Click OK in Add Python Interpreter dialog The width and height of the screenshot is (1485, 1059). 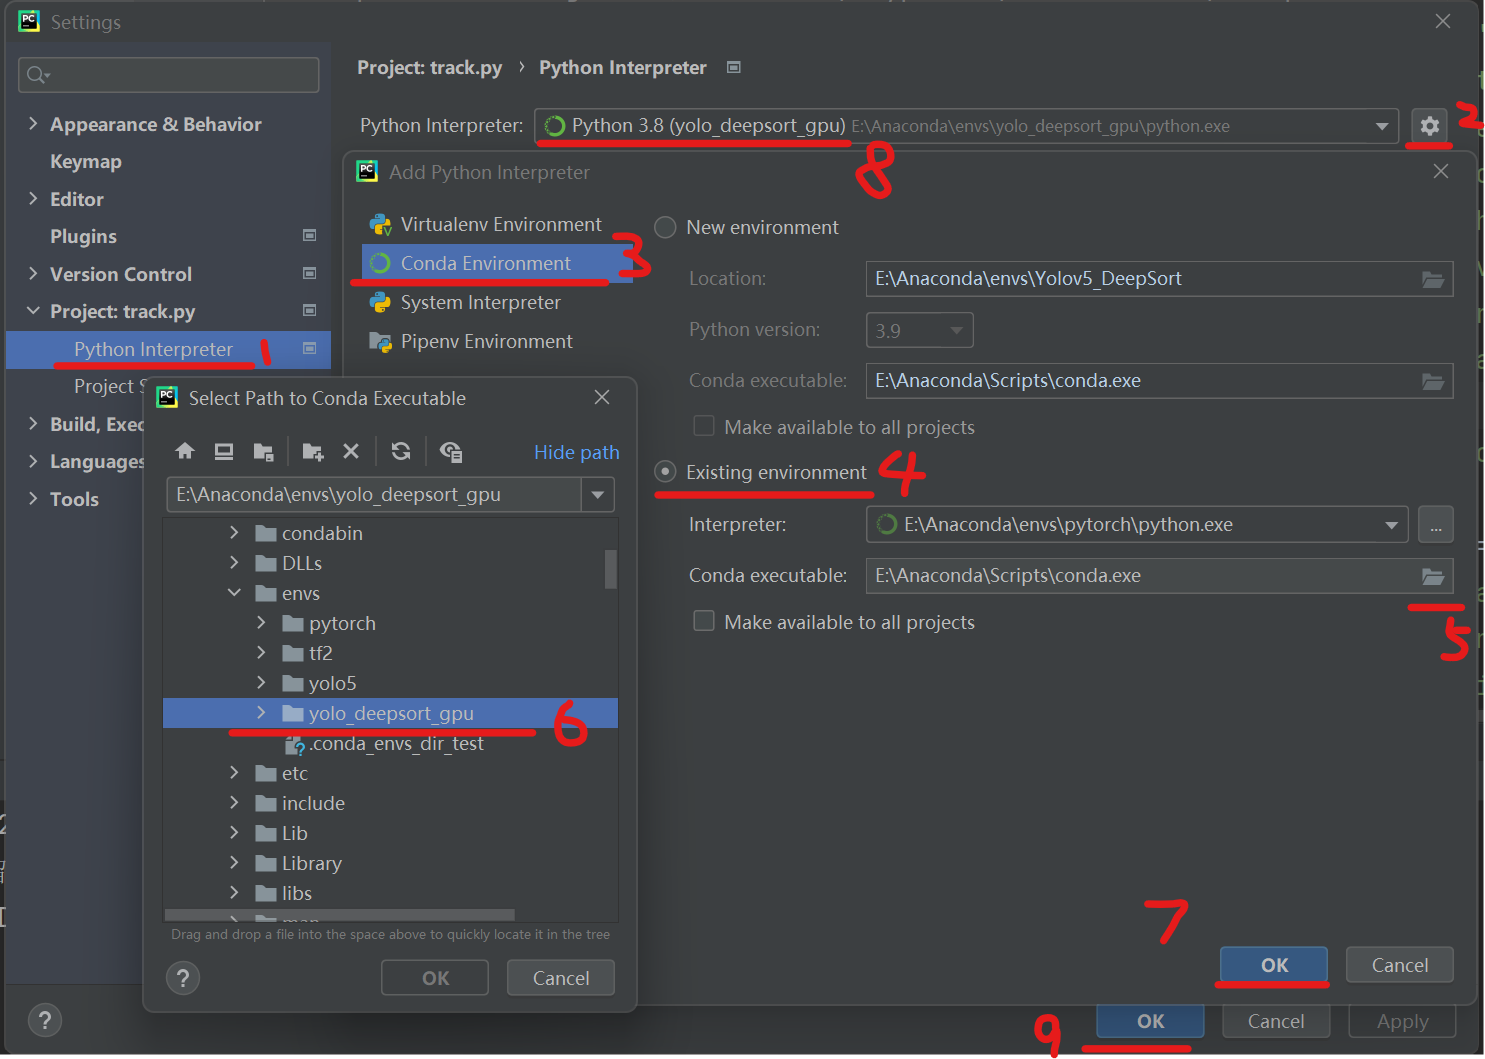click(1274, 965)
